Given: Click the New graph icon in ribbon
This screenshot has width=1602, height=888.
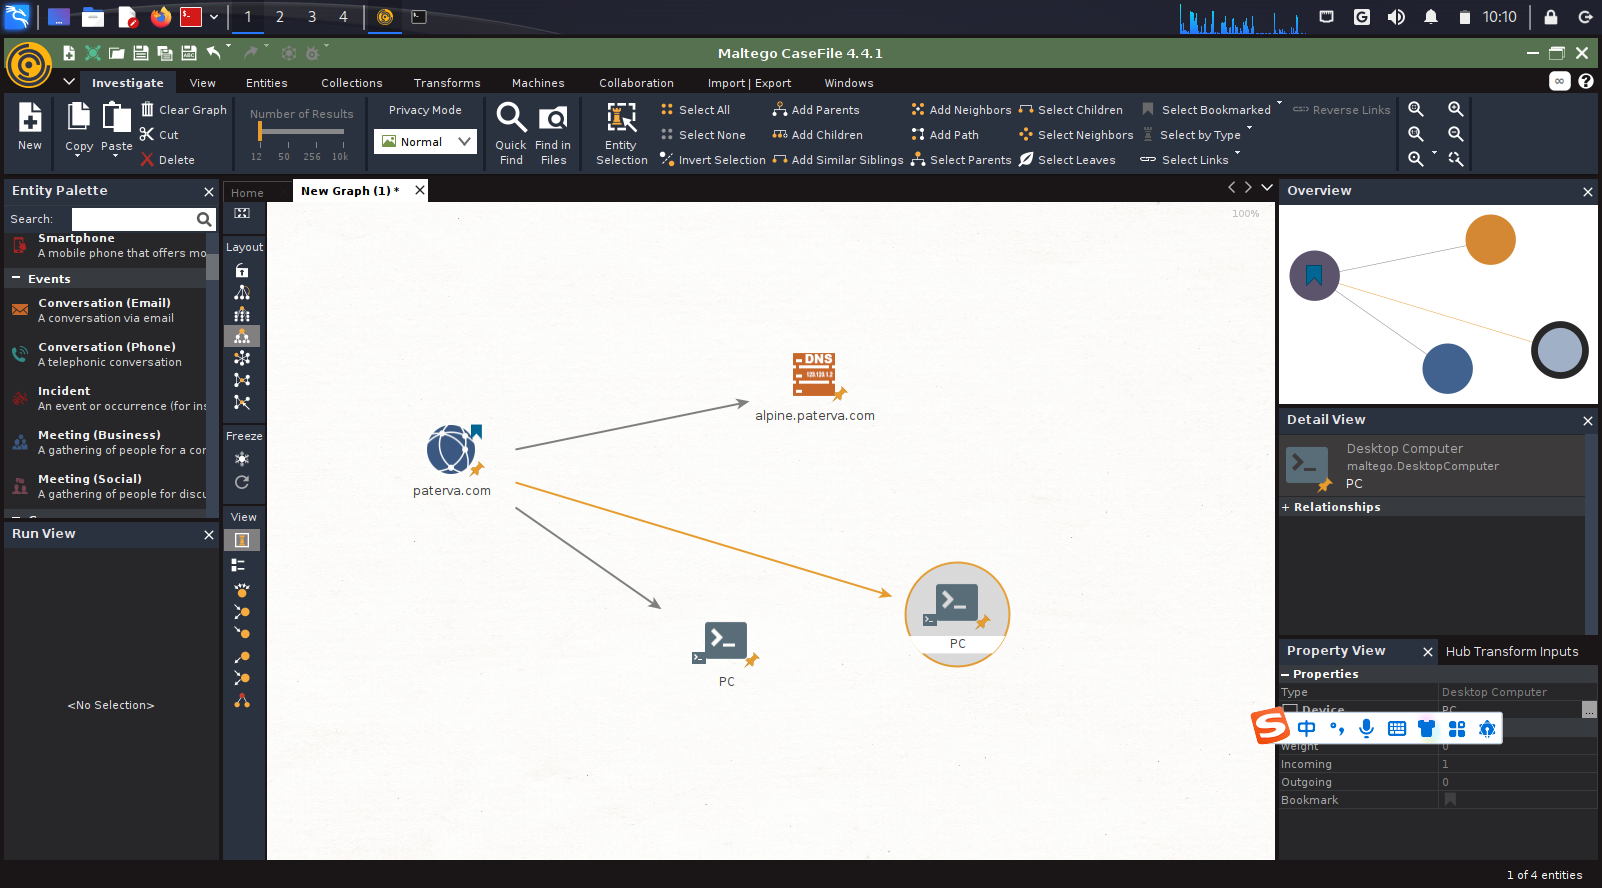Looking at the screenshot, I should point(30,117).
